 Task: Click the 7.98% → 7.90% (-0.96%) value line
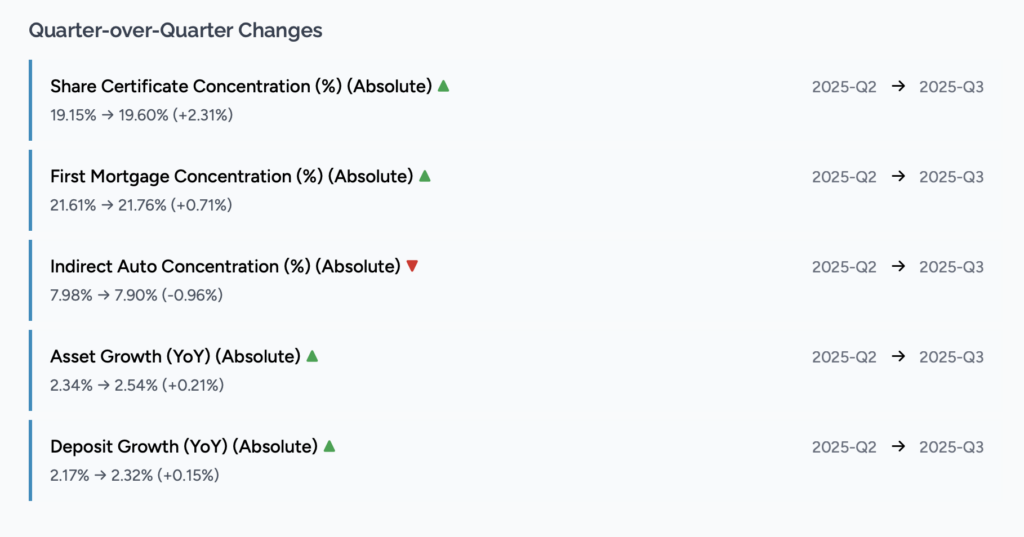pyautogui.click(x=136, y=295)
